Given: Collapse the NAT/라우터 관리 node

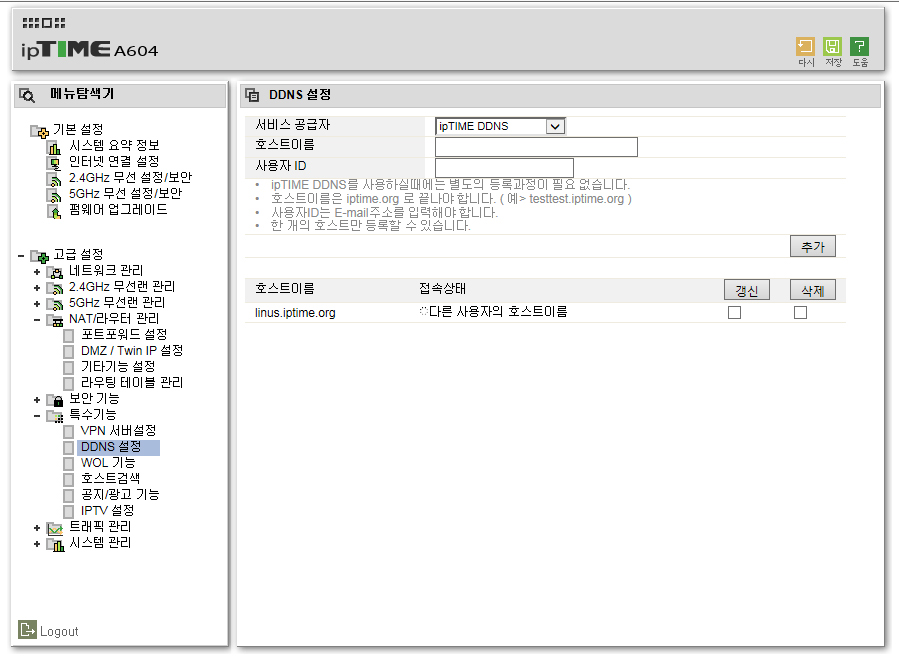Looking at the screenshot, I should point(37,320).
